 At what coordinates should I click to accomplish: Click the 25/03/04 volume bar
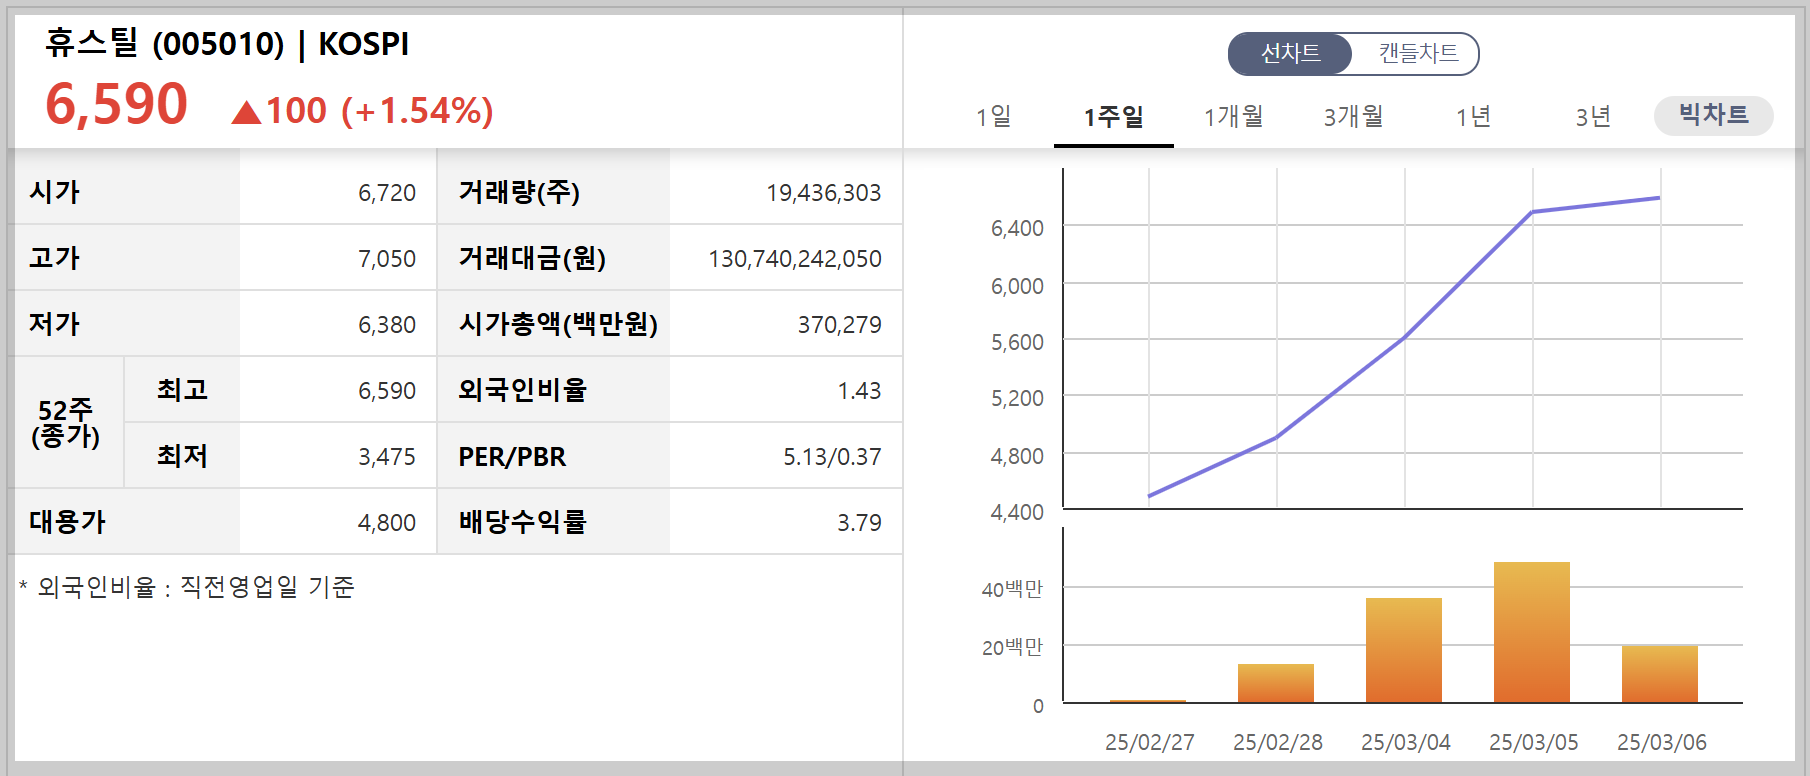1404,650
